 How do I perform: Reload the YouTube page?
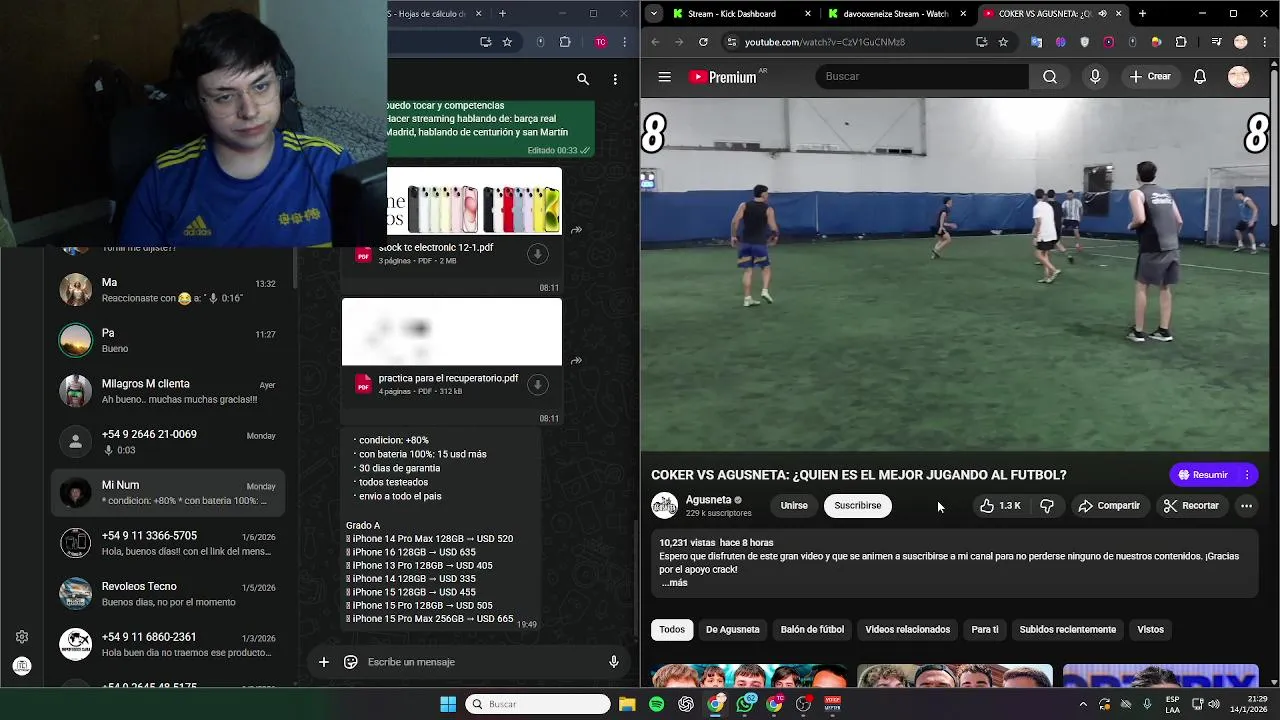click(x=703, y=42)
